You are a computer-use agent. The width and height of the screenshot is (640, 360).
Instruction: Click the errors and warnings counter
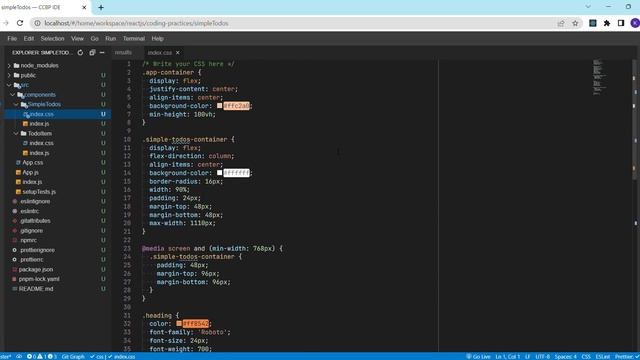[42, 356]
